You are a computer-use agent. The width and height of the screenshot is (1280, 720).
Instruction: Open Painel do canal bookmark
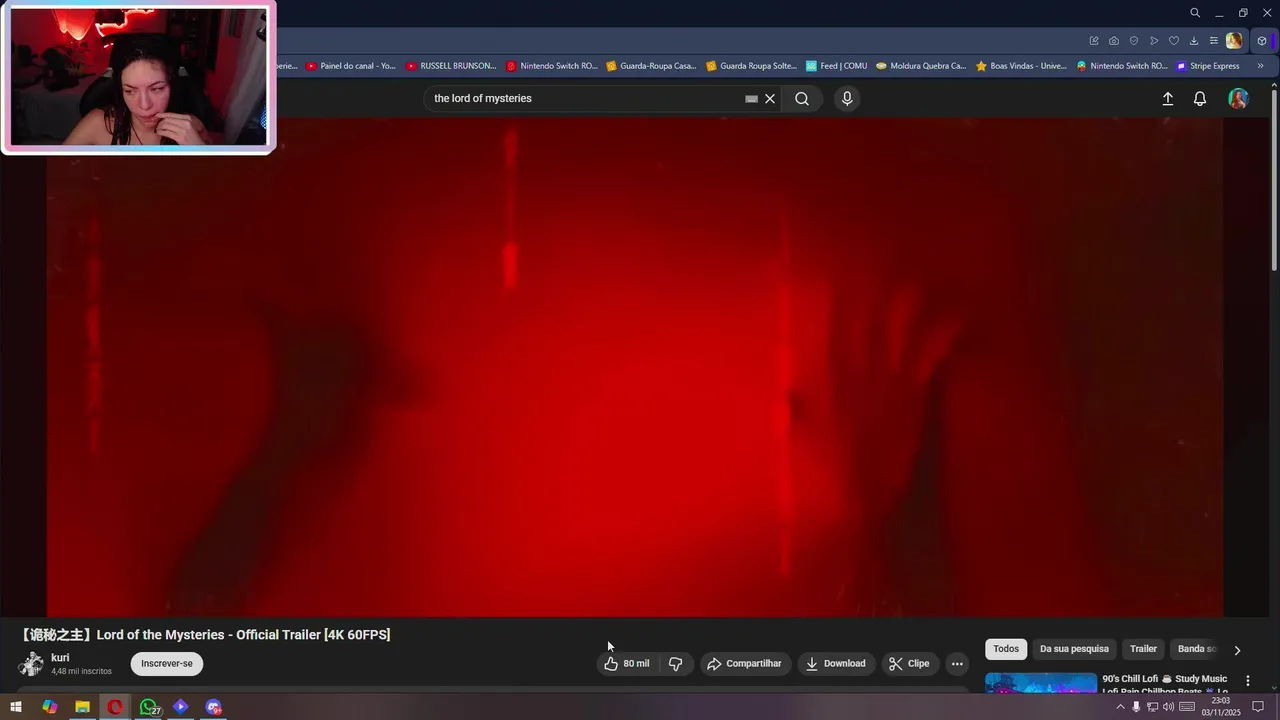pos(351,66)
